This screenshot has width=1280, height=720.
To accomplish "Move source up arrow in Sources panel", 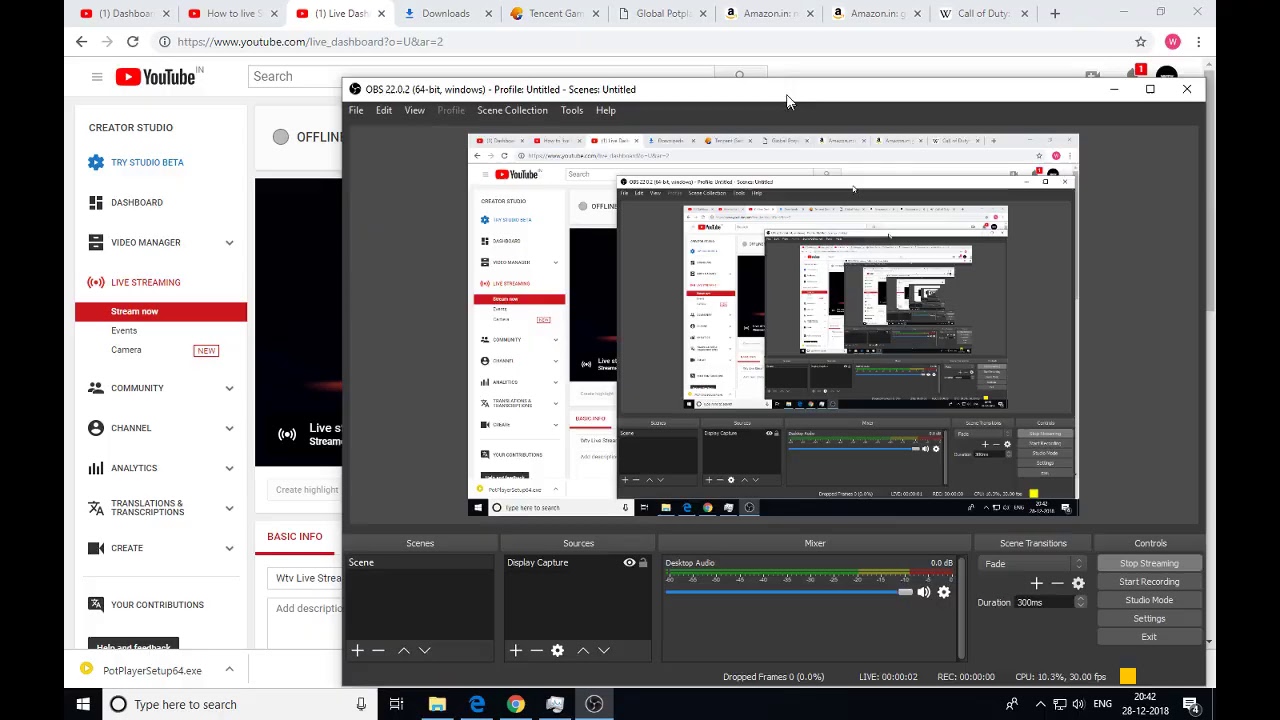I will click(x=583, y=650).
